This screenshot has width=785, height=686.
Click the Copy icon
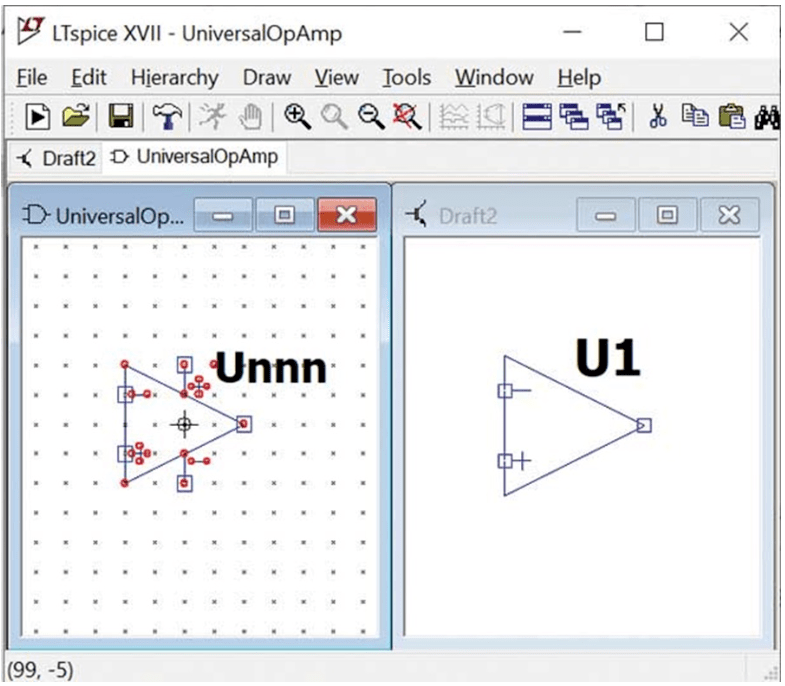[695, 116]
